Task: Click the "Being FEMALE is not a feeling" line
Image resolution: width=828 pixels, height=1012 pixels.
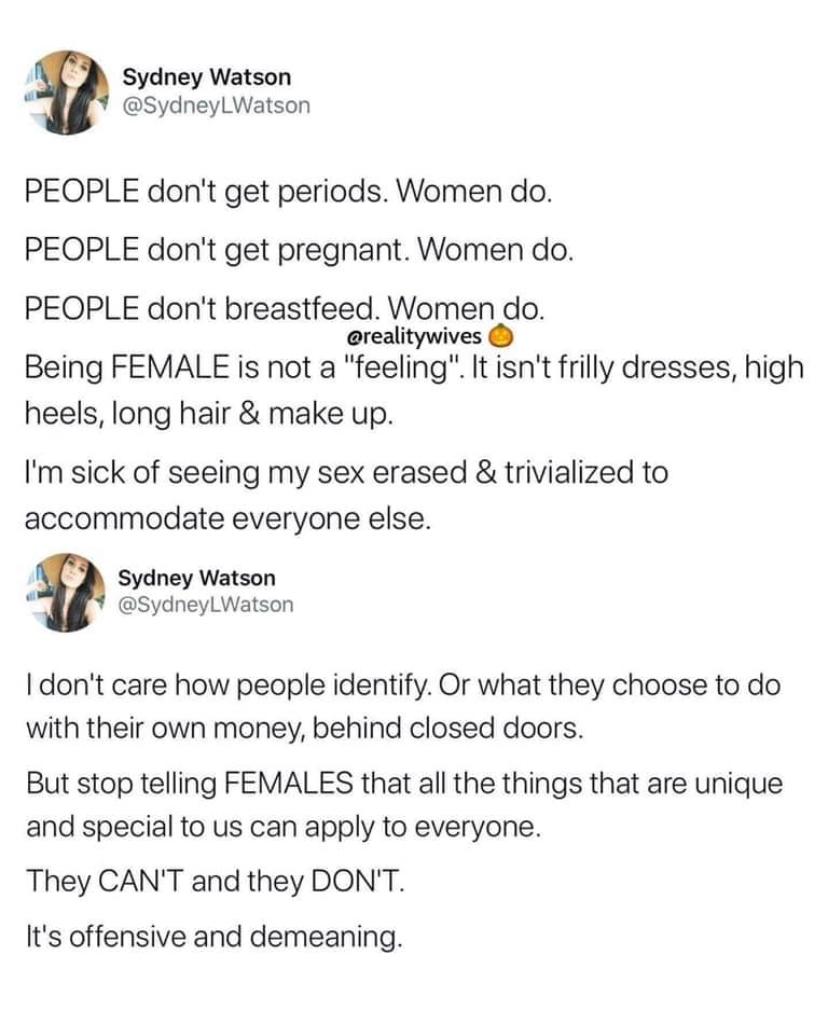Action: click(414, 368)
